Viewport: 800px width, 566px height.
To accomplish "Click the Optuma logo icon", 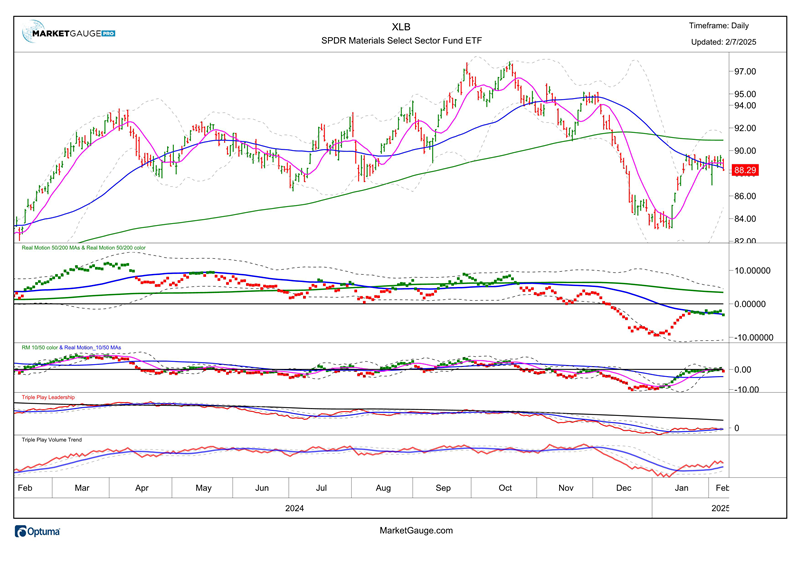I will pos(38,531).
